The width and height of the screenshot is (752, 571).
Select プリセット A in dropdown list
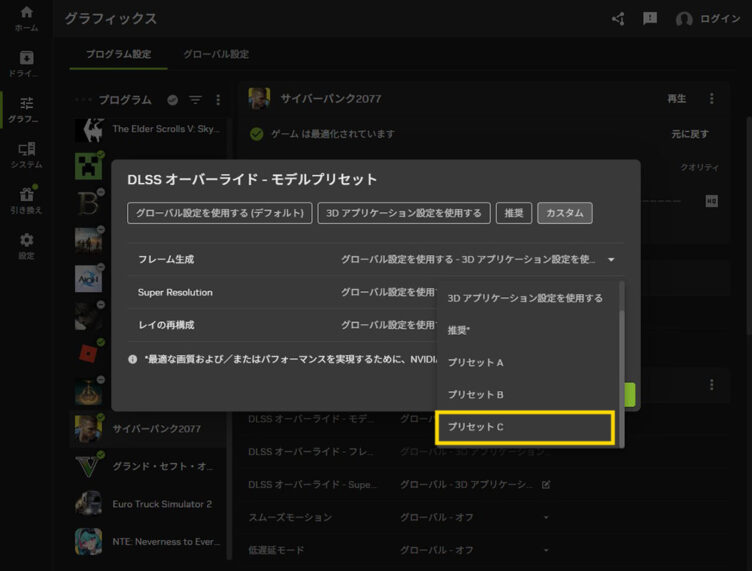pyautogui.click(x=526, y=362)
